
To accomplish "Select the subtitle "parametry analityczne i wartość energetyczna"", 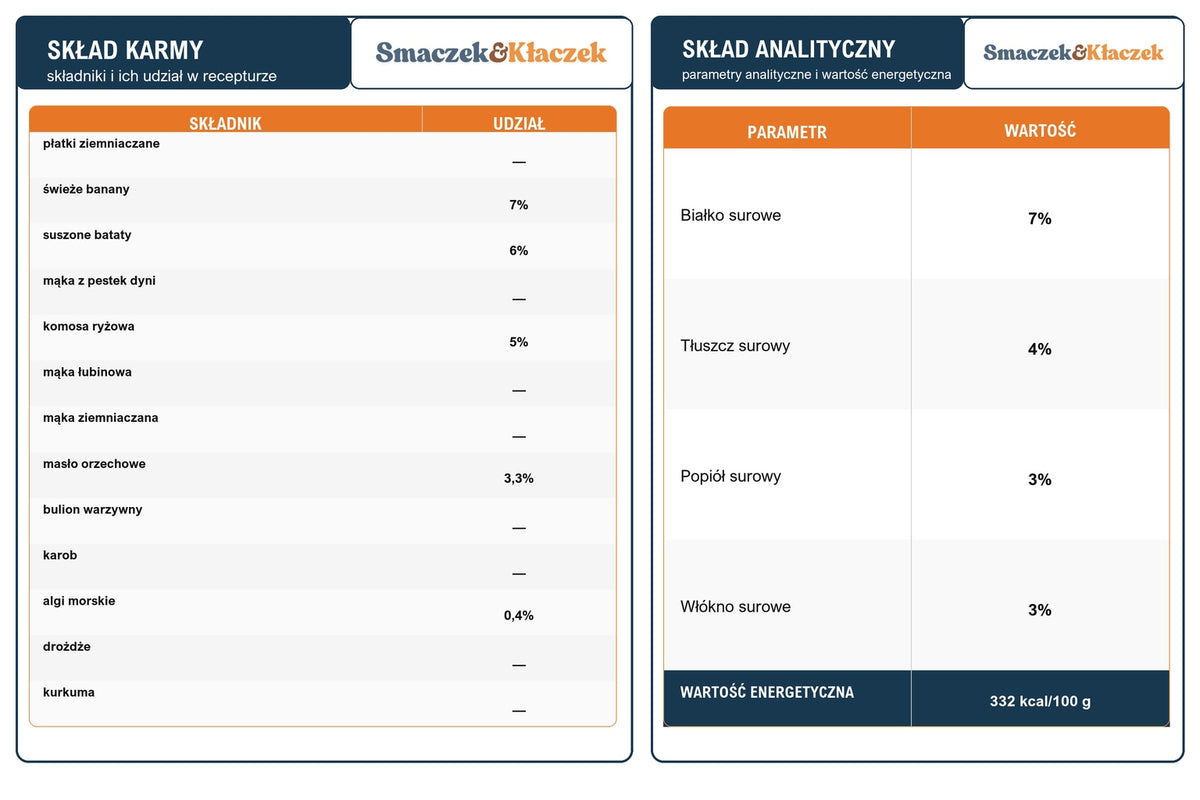I will tap(817, 75).
